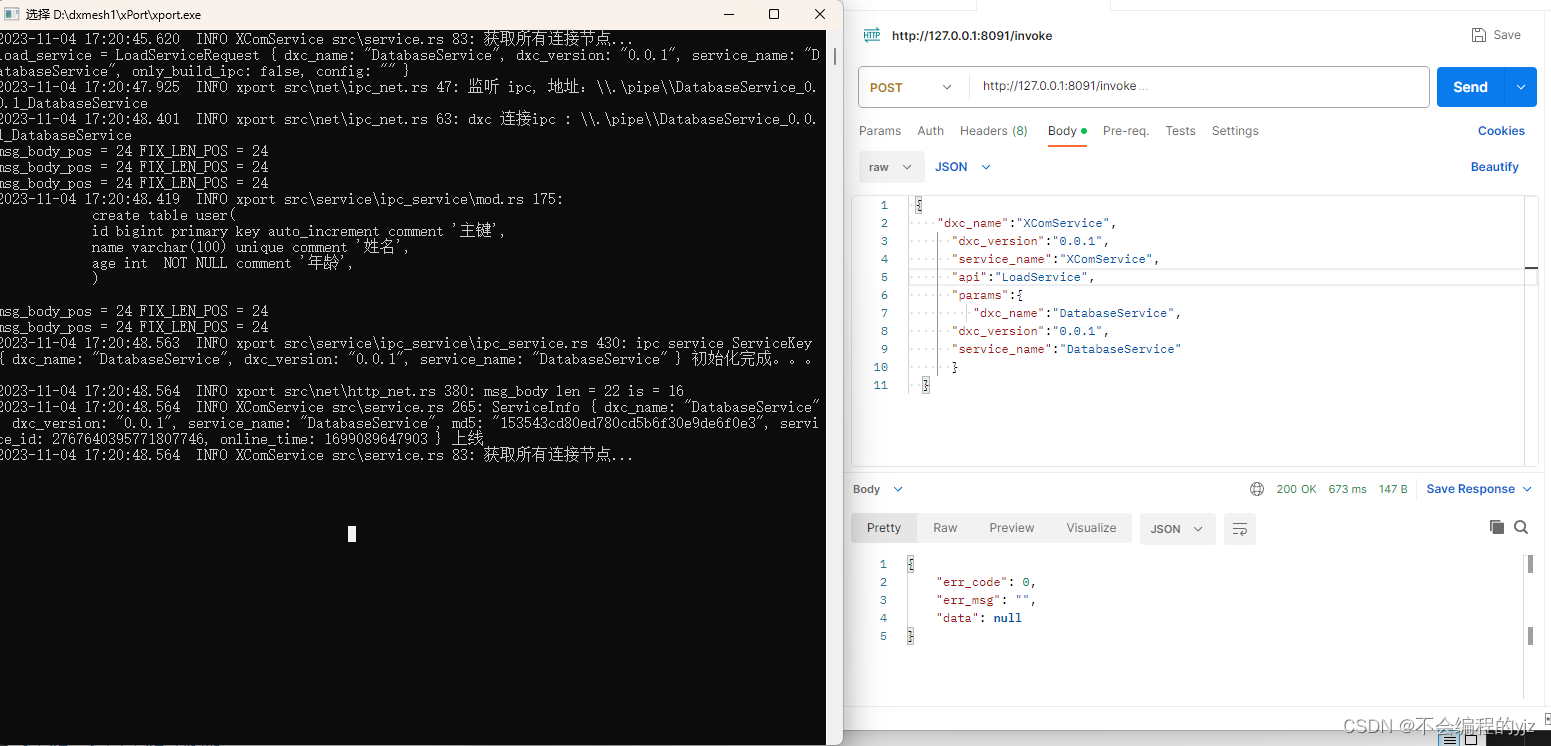Click the "data": null response line

pos(979,618)
